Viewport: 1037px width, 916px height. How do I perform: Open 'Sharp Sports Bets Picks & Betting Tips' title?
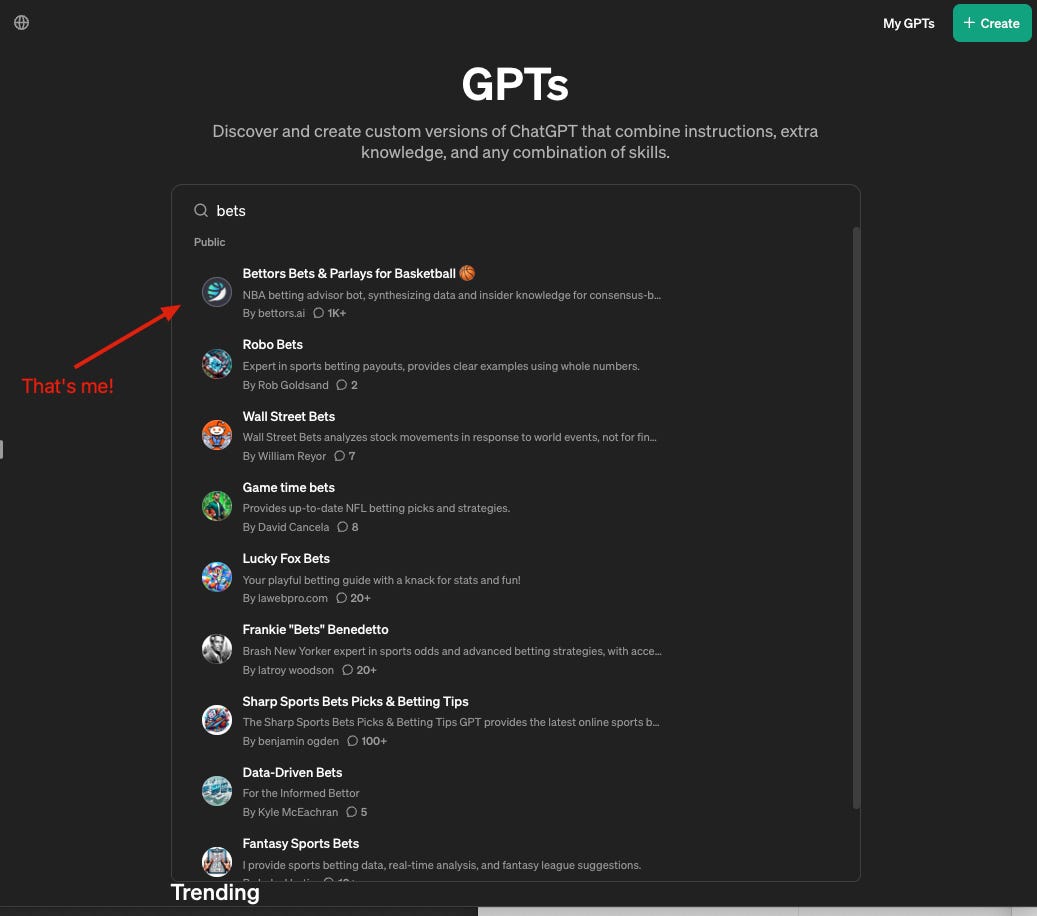(355, 701)
